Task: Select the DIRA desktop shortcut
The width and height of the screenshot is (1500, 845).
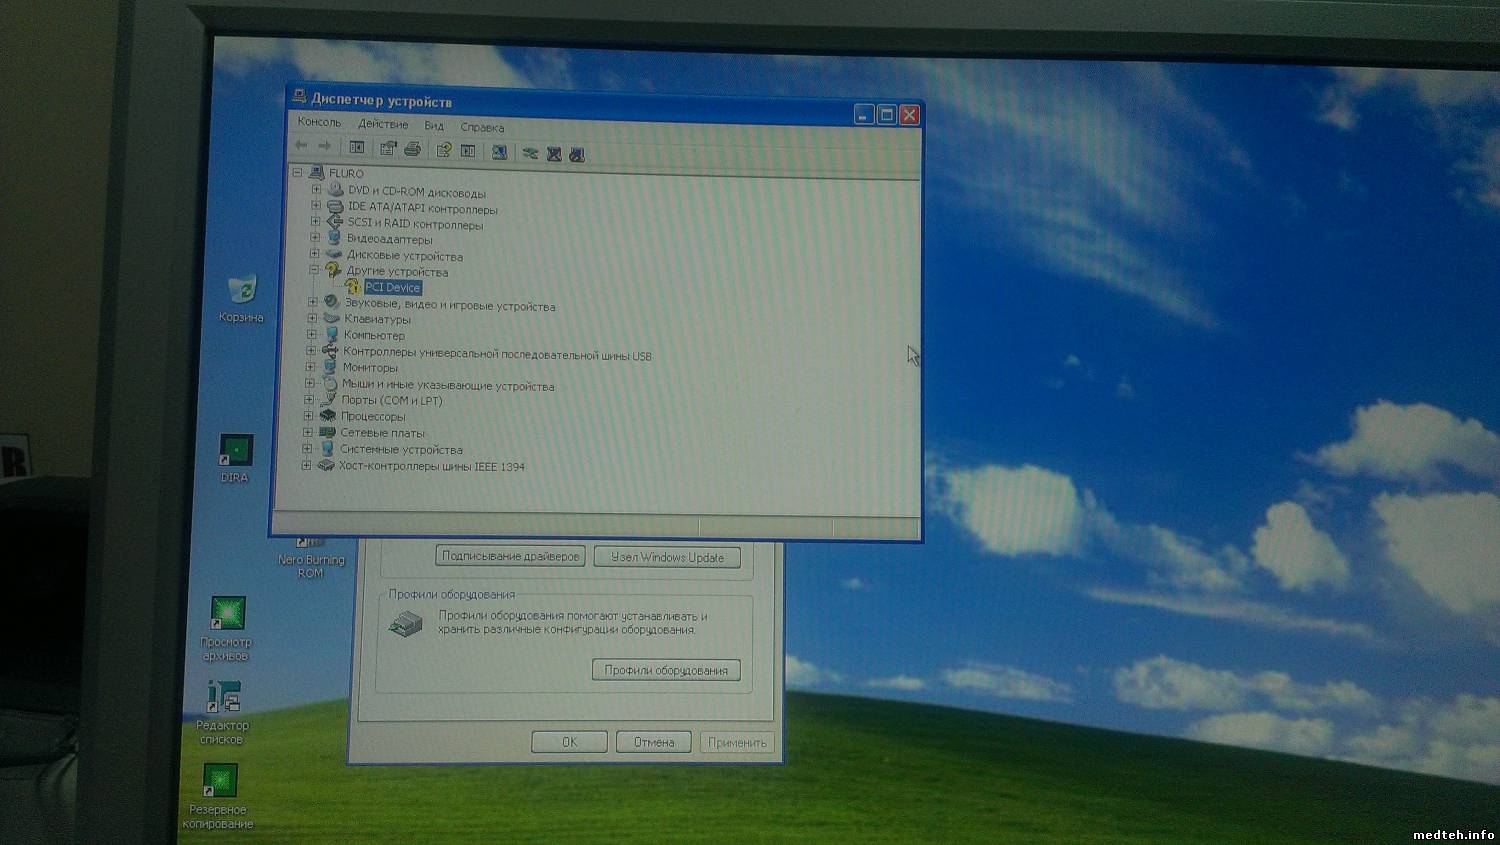Action: (236, 451)
